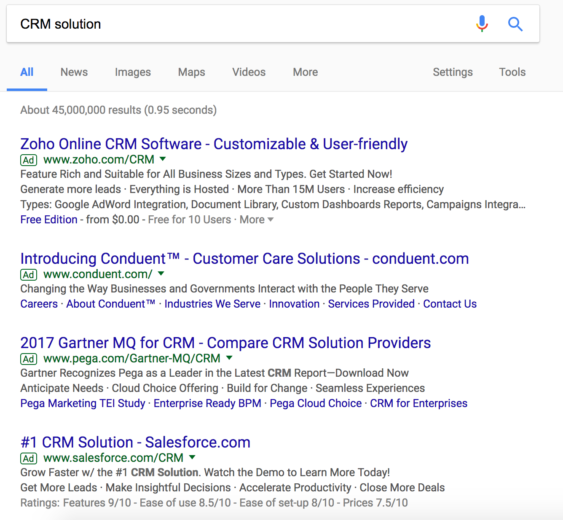Click the Ad badge beside zoho.com
The width and height of the screenshot is (563, 520).
[29, 160]
